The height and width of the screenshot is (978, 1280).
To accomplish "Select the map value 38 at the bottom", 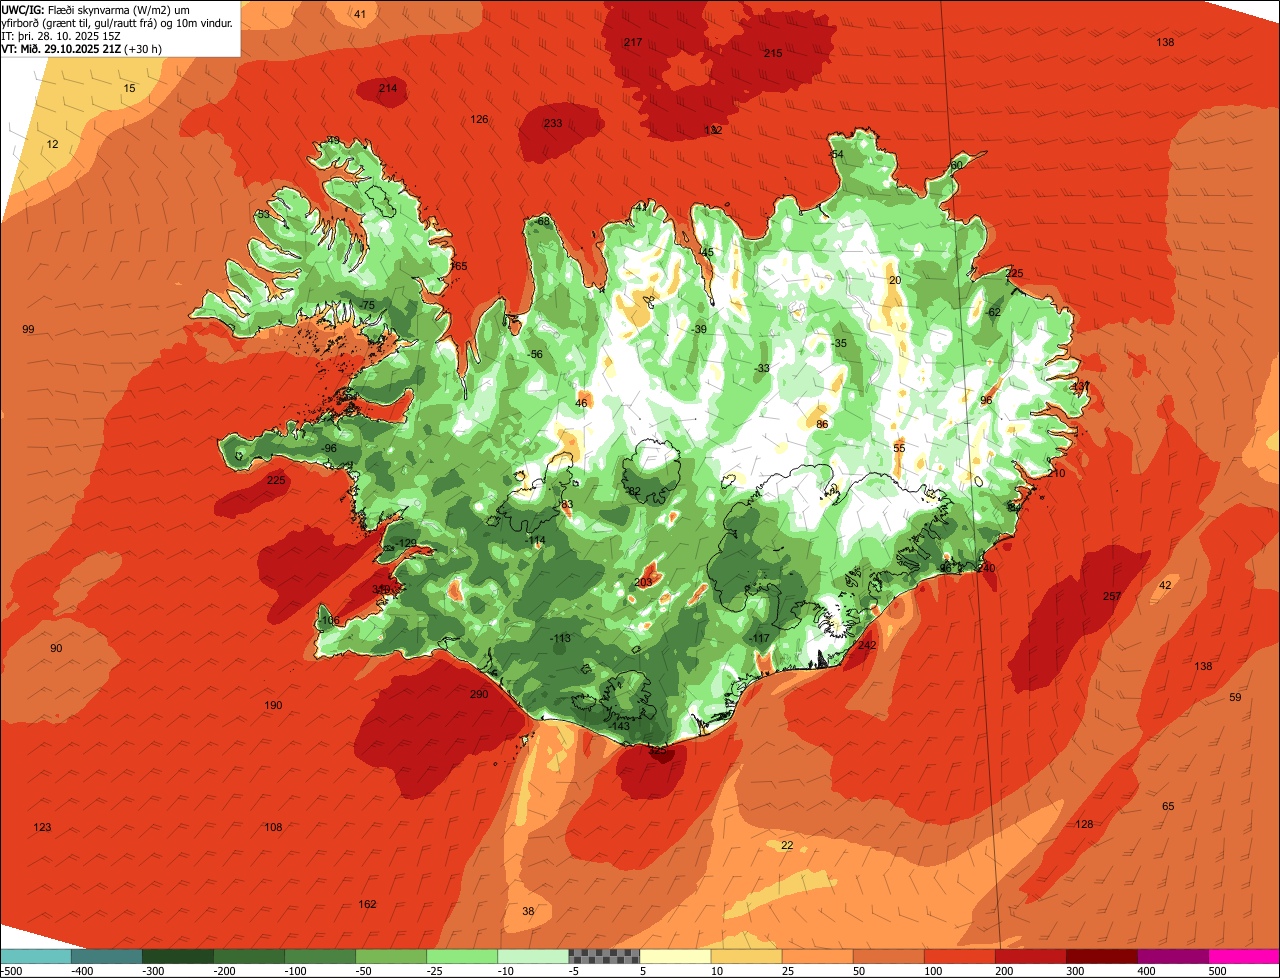I will point(528,911).
